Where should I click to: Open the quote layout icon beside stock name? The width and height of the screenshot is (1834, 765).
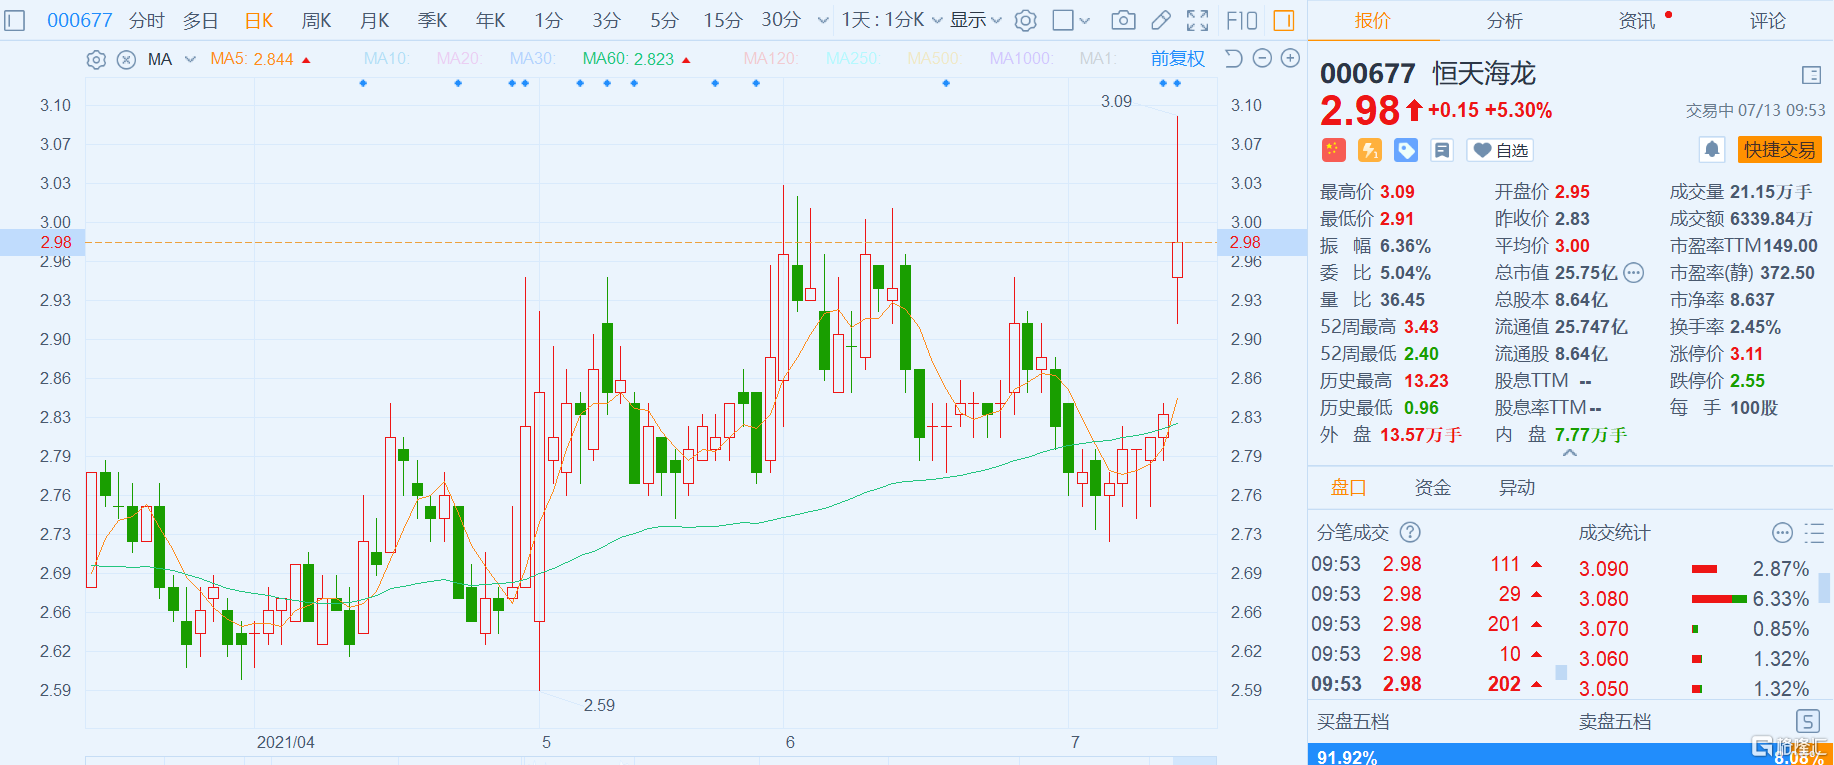[x=1811, y=75]
